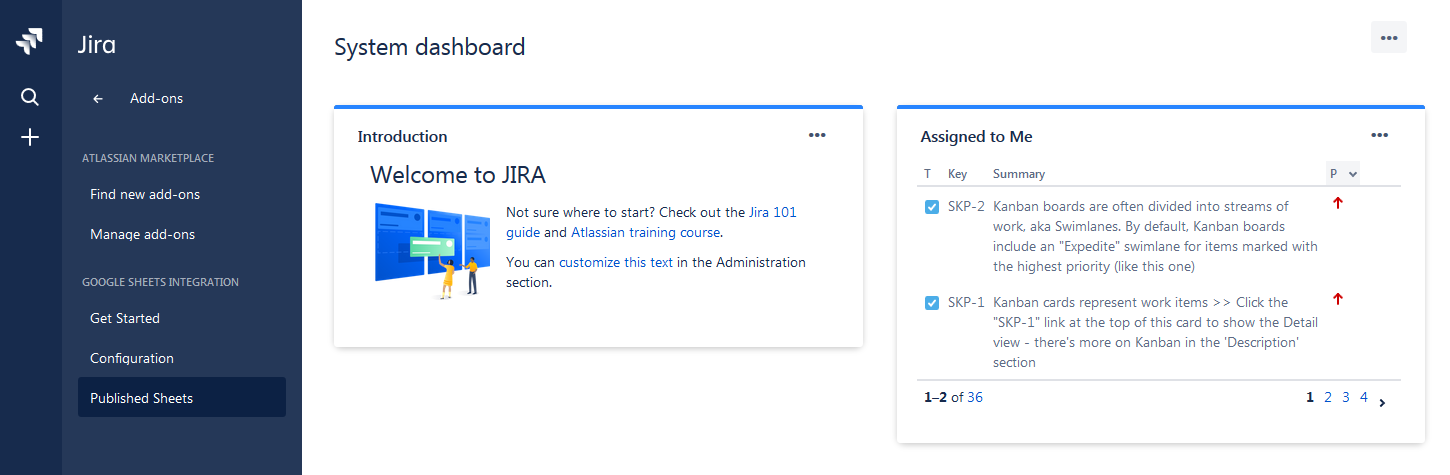Image resolution: width=1450 pixels, height=475 pixels.
Task: Jump to page 3 of results
Action: tap(1346, 397)
